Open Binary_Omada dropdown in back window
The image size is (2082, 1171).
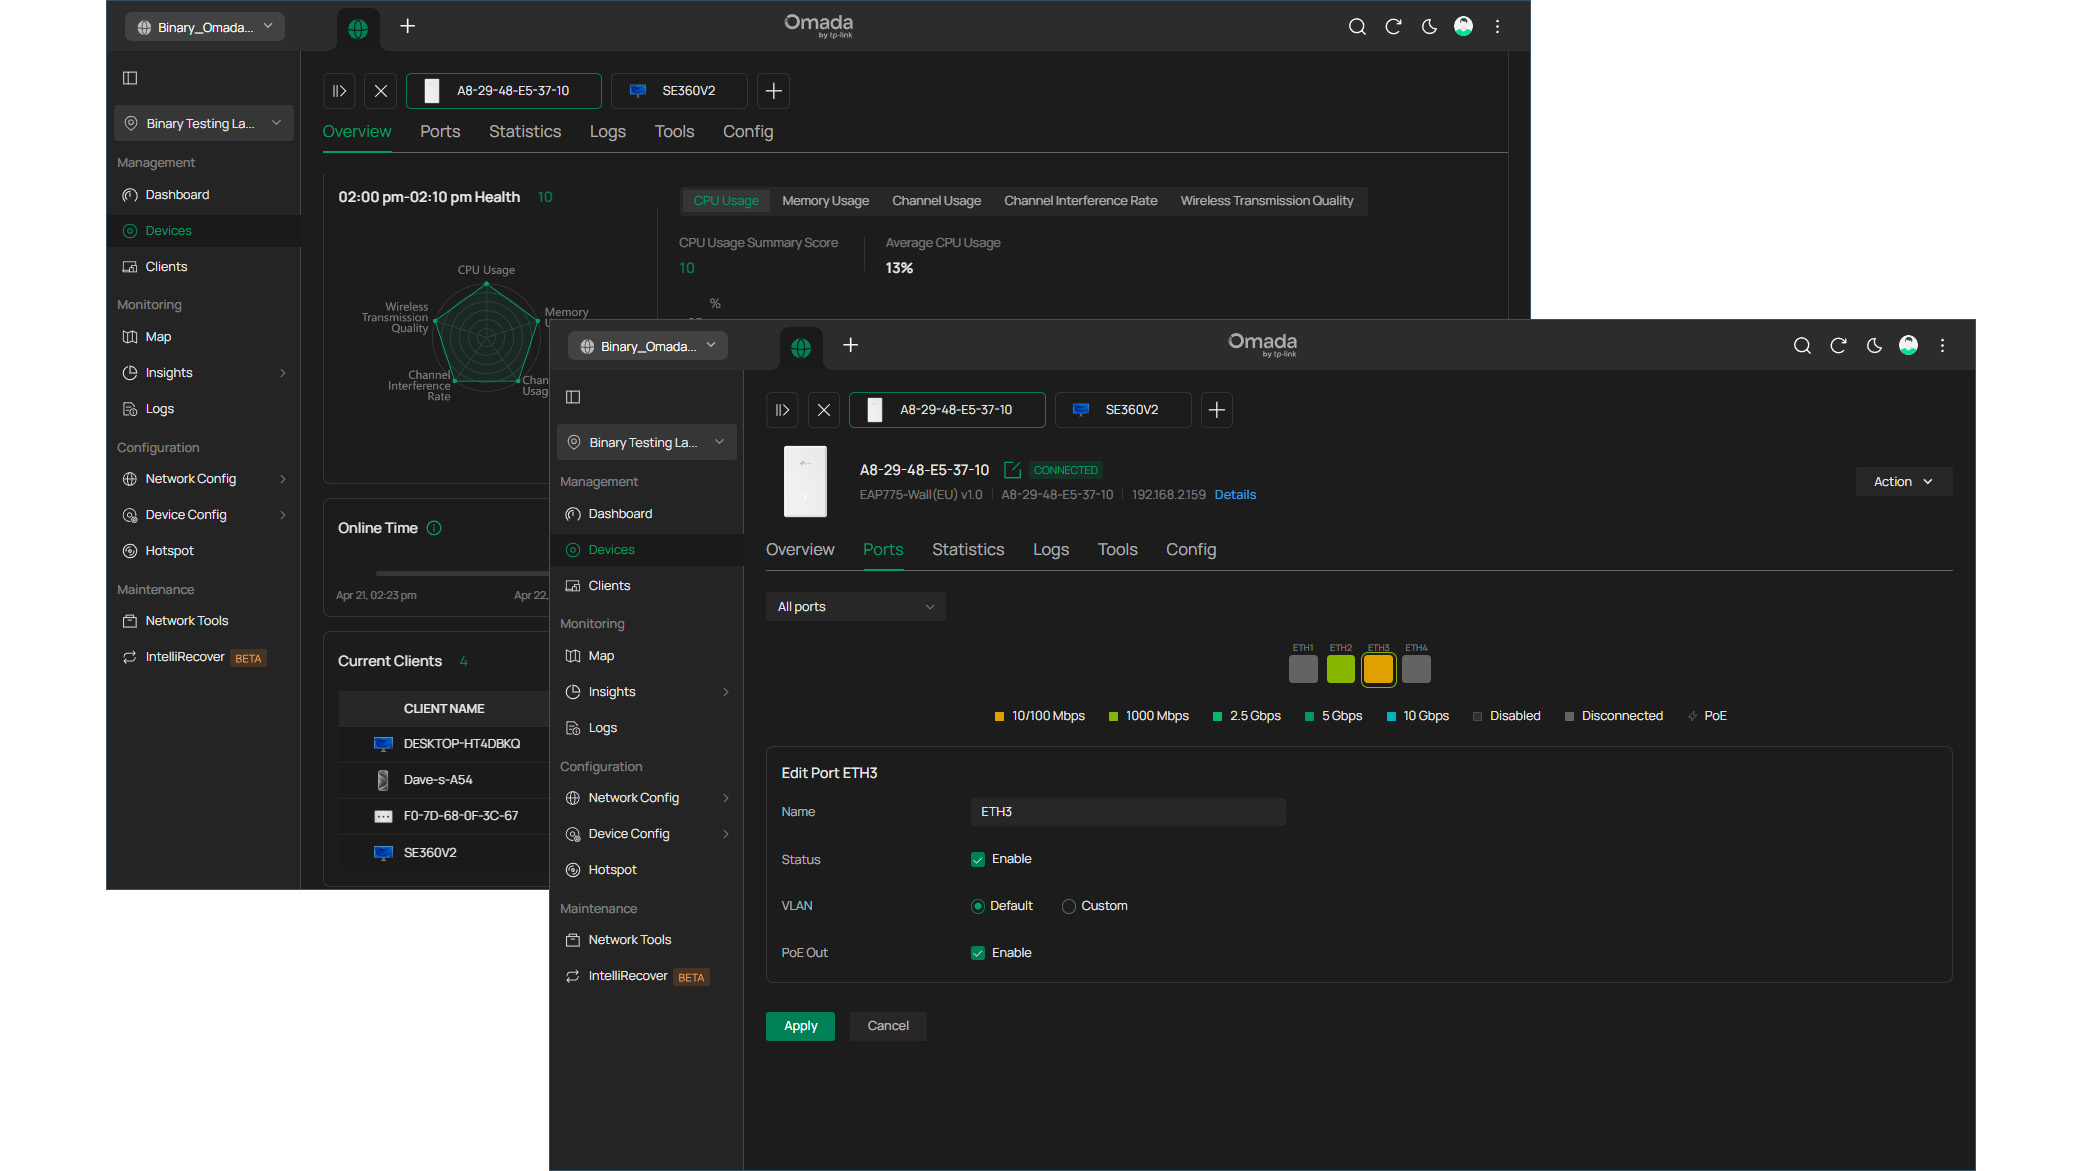[205, 27]
